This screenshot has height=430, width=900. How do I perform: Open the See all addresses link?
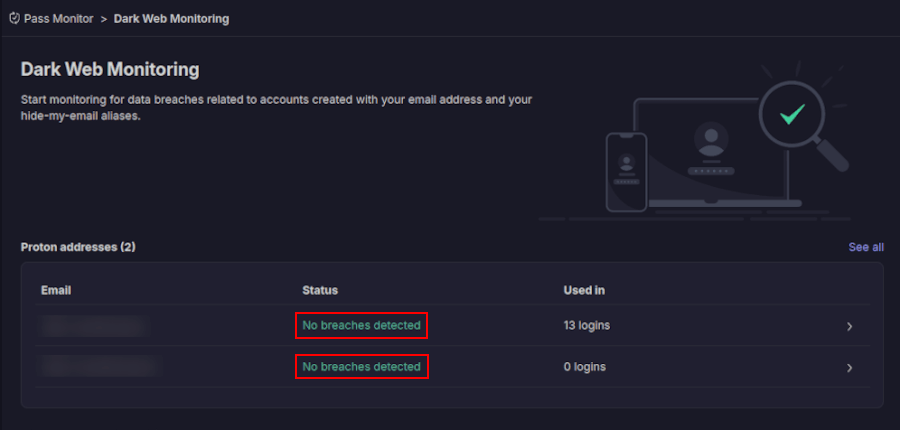point(865,247)
